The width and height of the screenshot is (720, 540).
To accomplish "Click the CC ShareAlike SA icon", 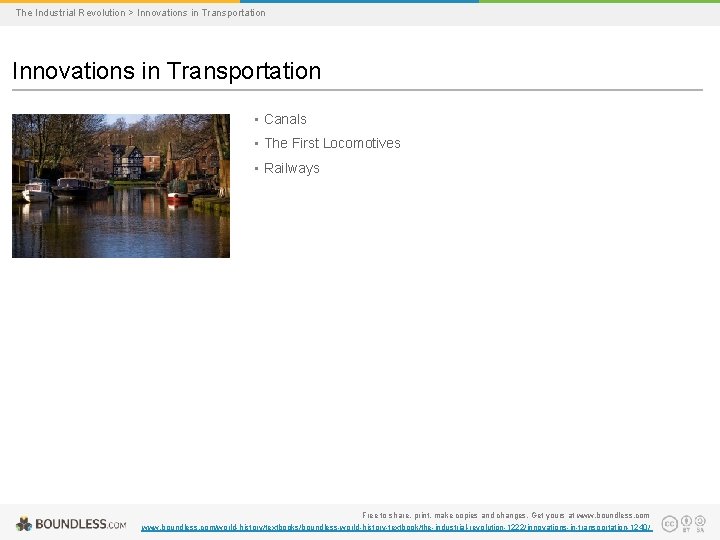I will pyautogui.click(x=700, y=523).
